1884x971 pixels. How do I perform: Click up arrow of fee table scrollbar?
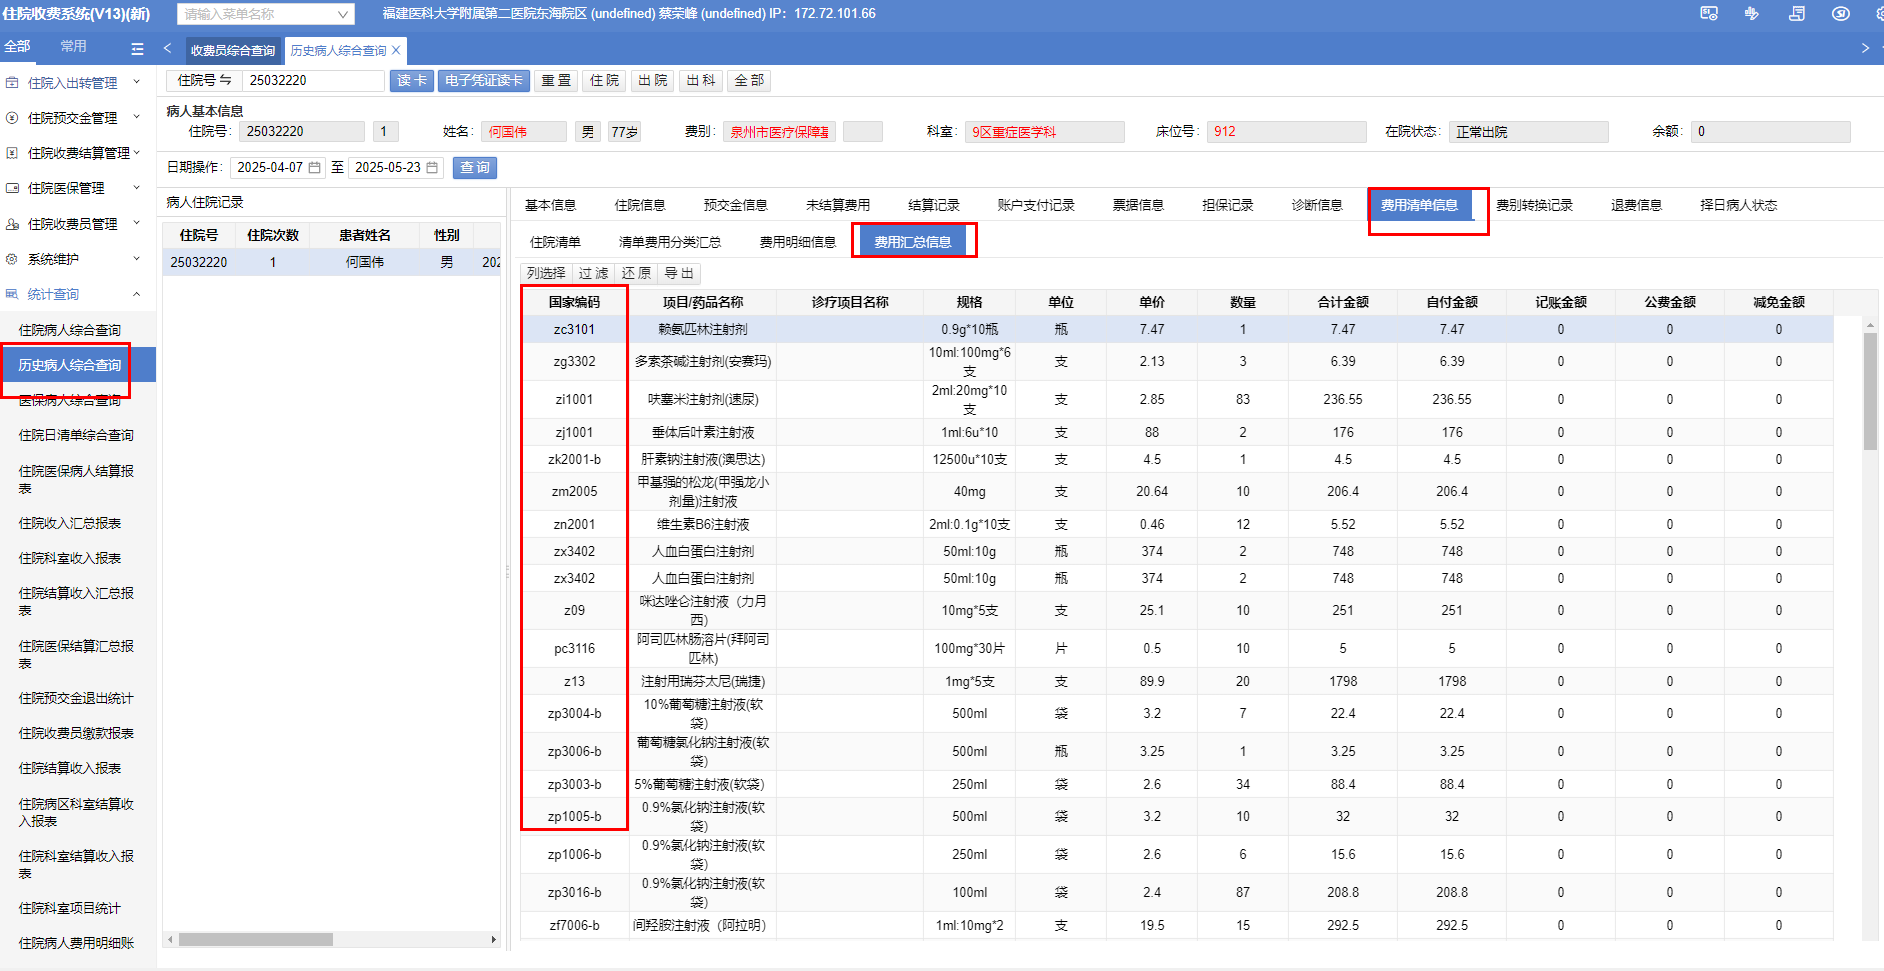1870,326
